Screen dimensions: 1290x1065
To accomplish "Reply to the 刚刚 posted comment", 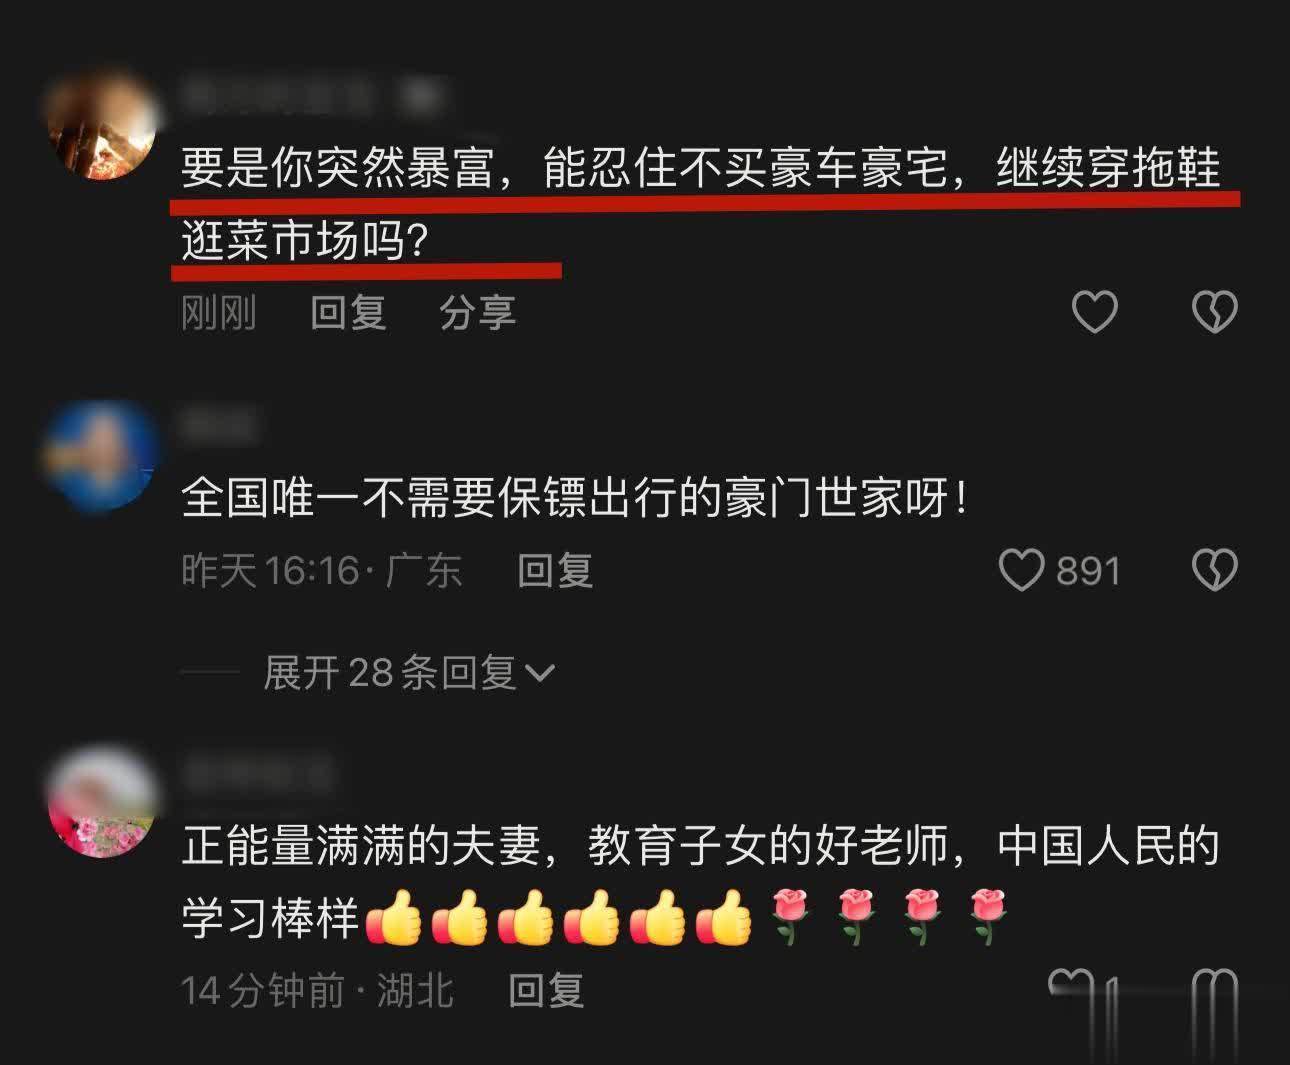I will [348, 313].
